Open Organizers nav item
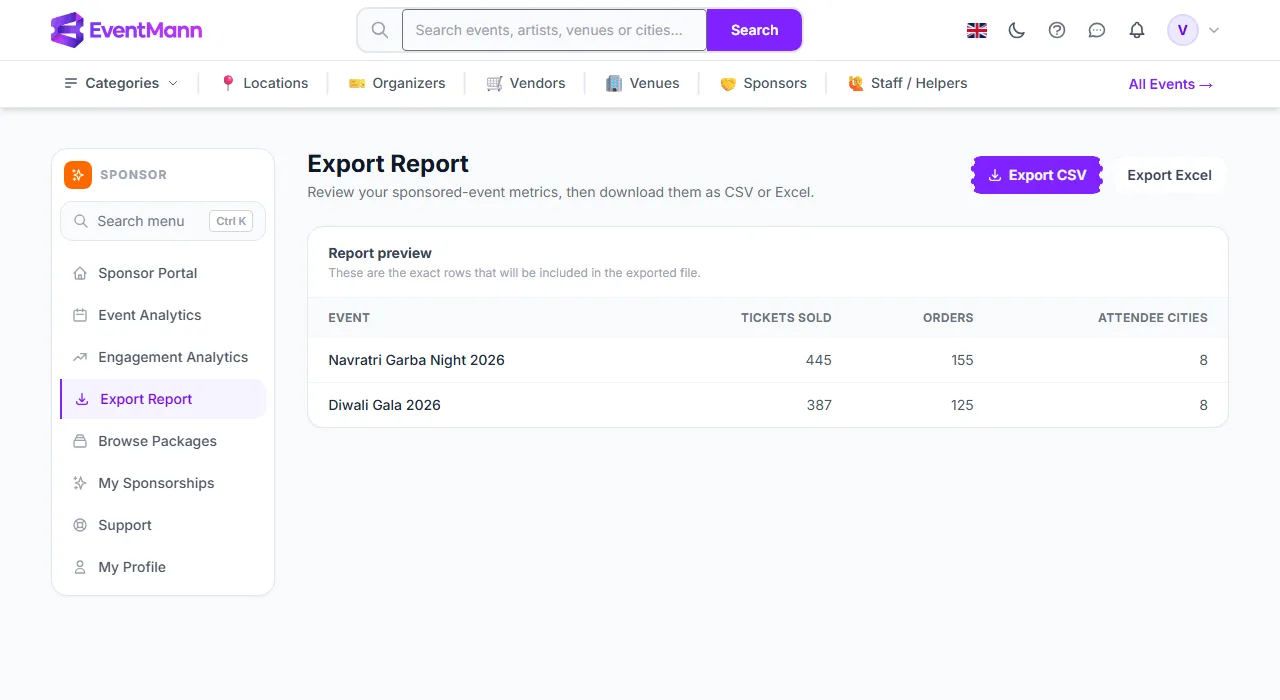Screen dimensions: 1280x700 [x=397, y=83]
